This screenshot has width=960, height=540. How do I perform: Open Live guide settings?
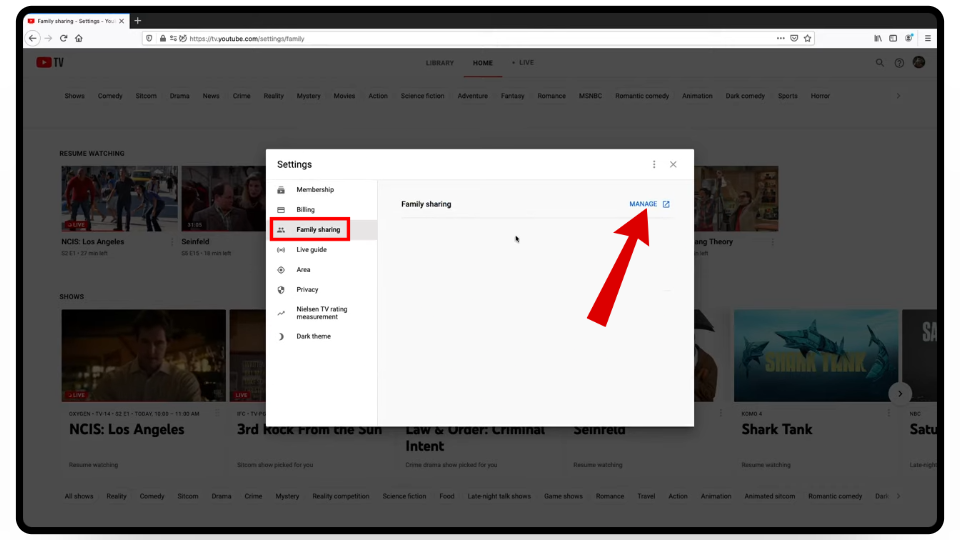(321, 250)
